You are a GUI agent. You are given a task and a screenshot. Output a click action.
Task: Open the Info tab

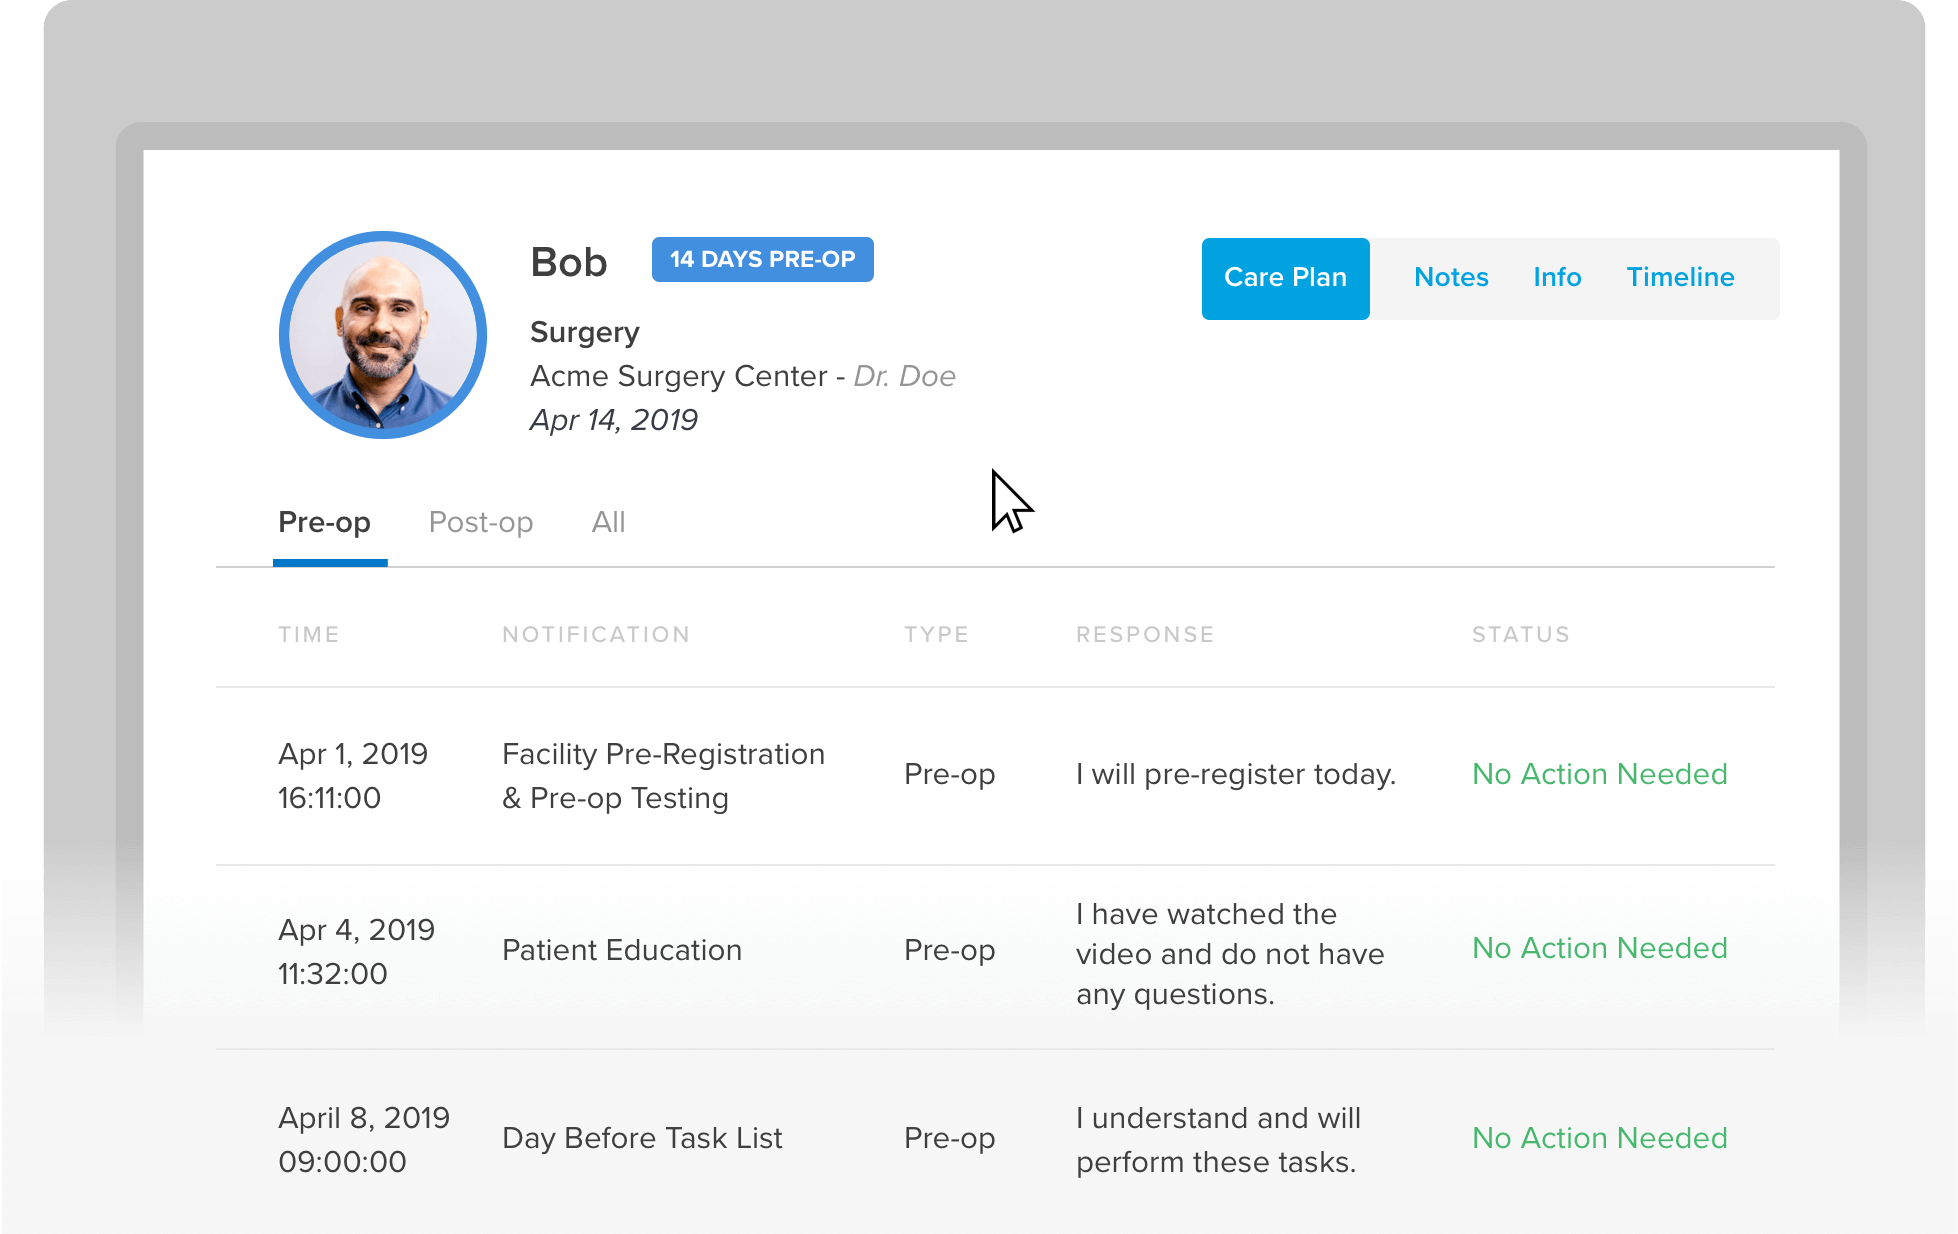click(1557, 278)
